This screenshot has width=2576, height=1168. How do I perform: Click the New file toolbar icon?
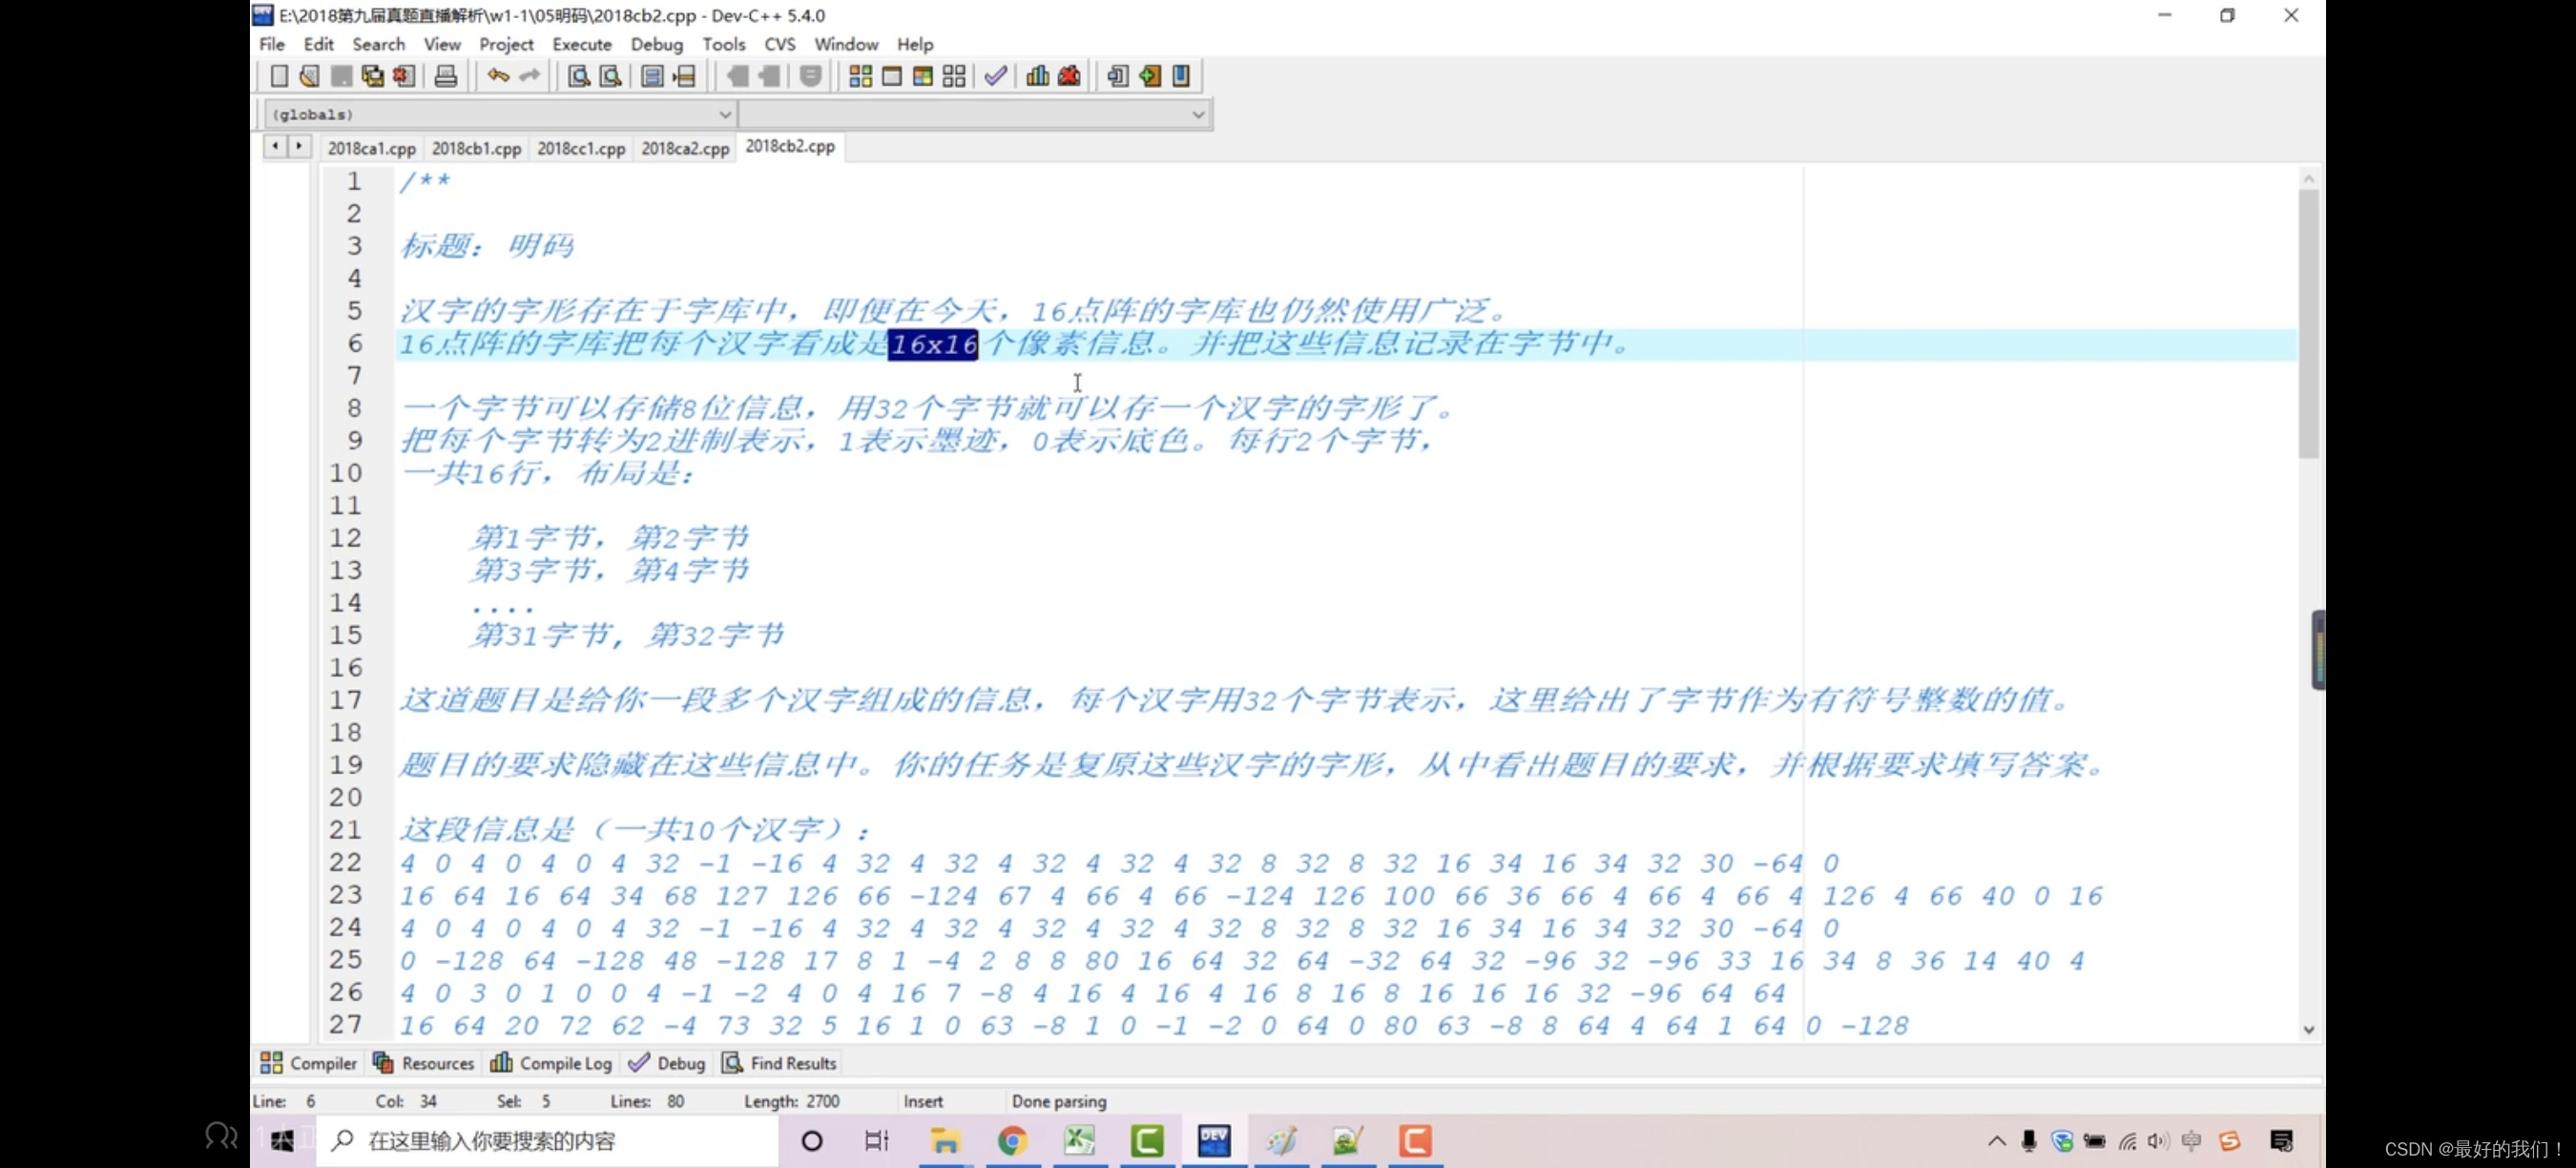pos(279,76)
